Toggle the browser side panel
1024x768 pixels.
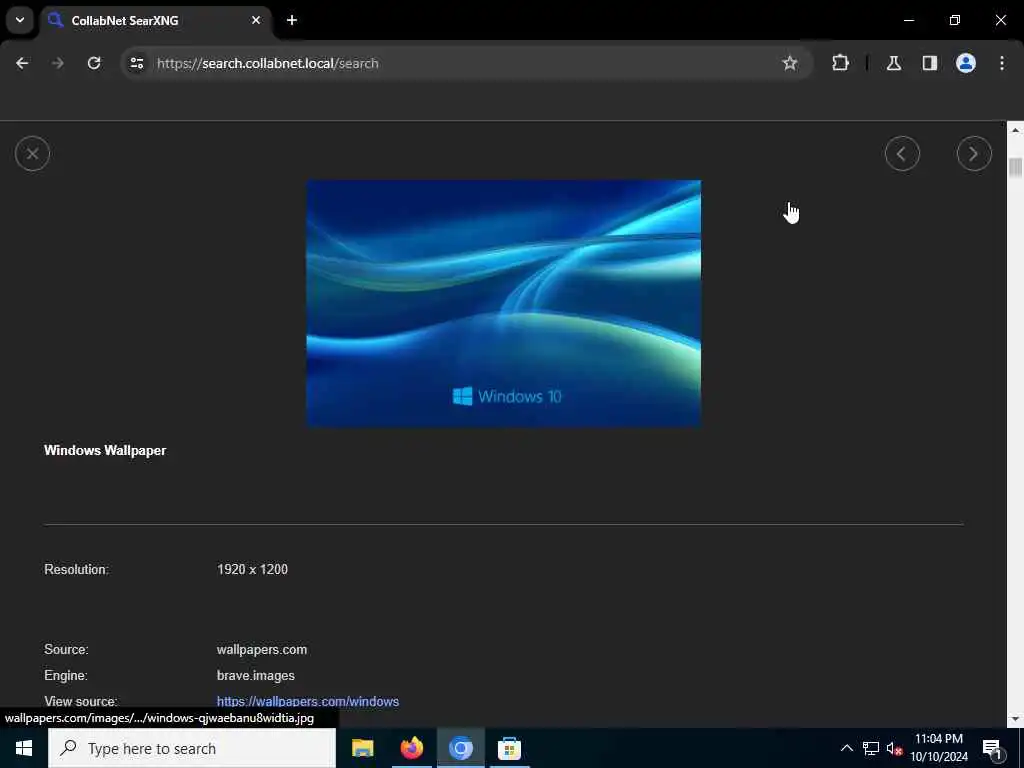pyautogui.click(x=929, y=63)
